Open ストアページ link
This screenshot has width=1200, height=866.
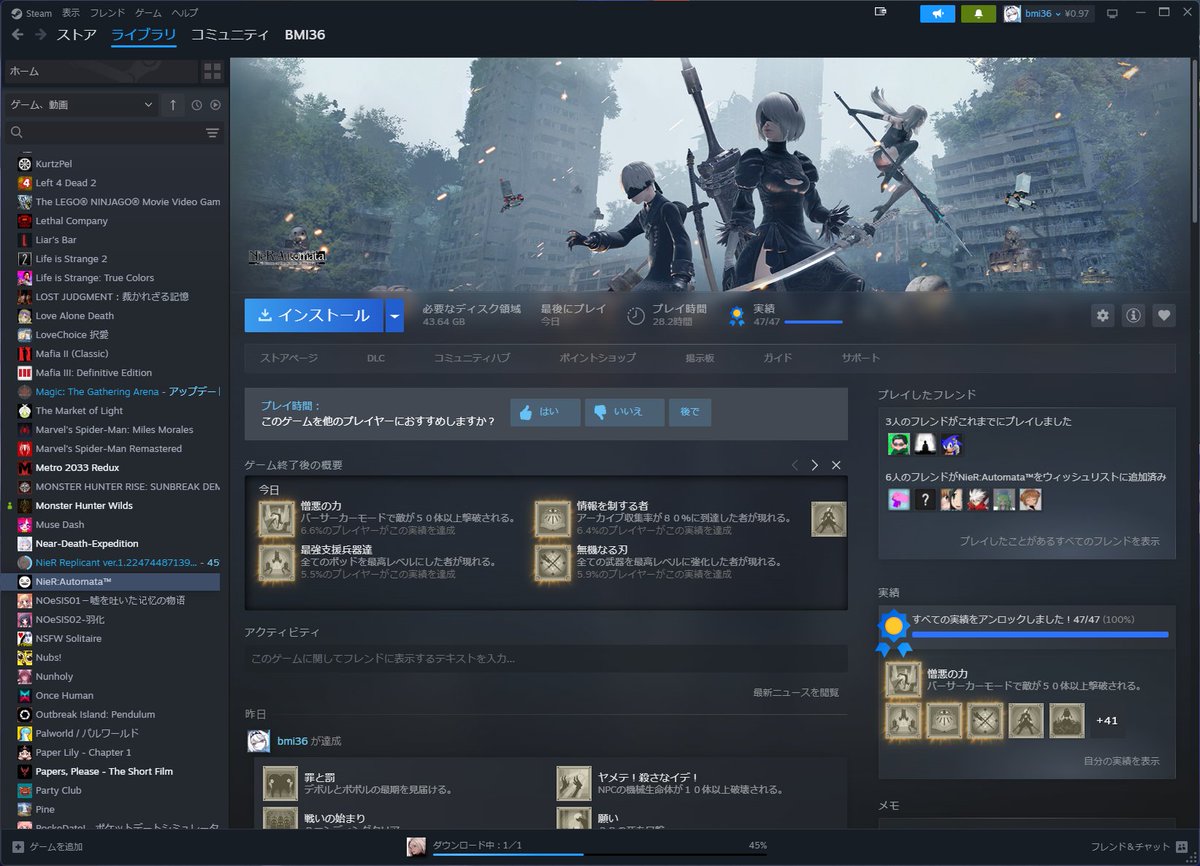click(x=289, y=358)
